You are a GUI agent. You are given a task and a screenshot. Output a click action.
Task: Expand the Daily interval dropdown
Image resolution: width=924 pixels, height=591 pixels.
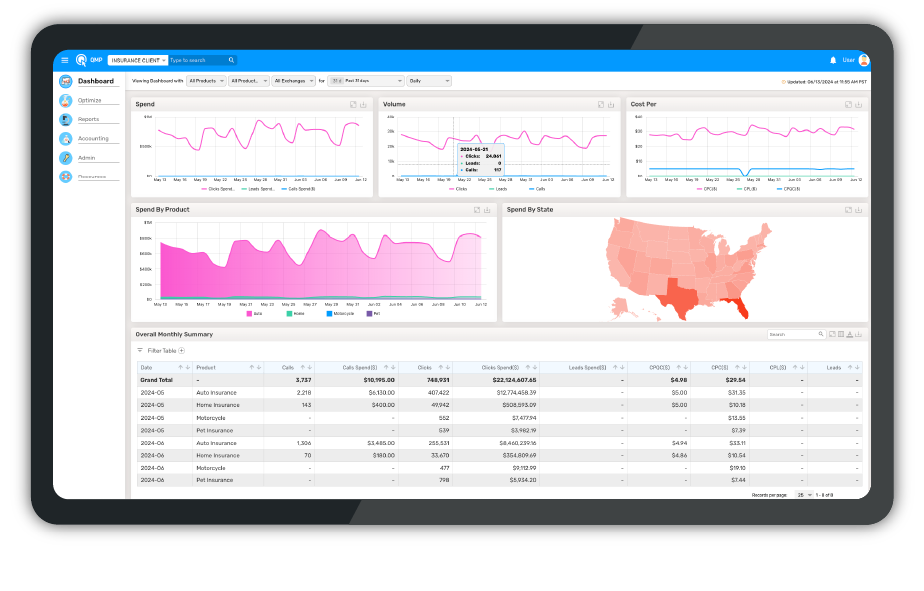coord(430,80)
